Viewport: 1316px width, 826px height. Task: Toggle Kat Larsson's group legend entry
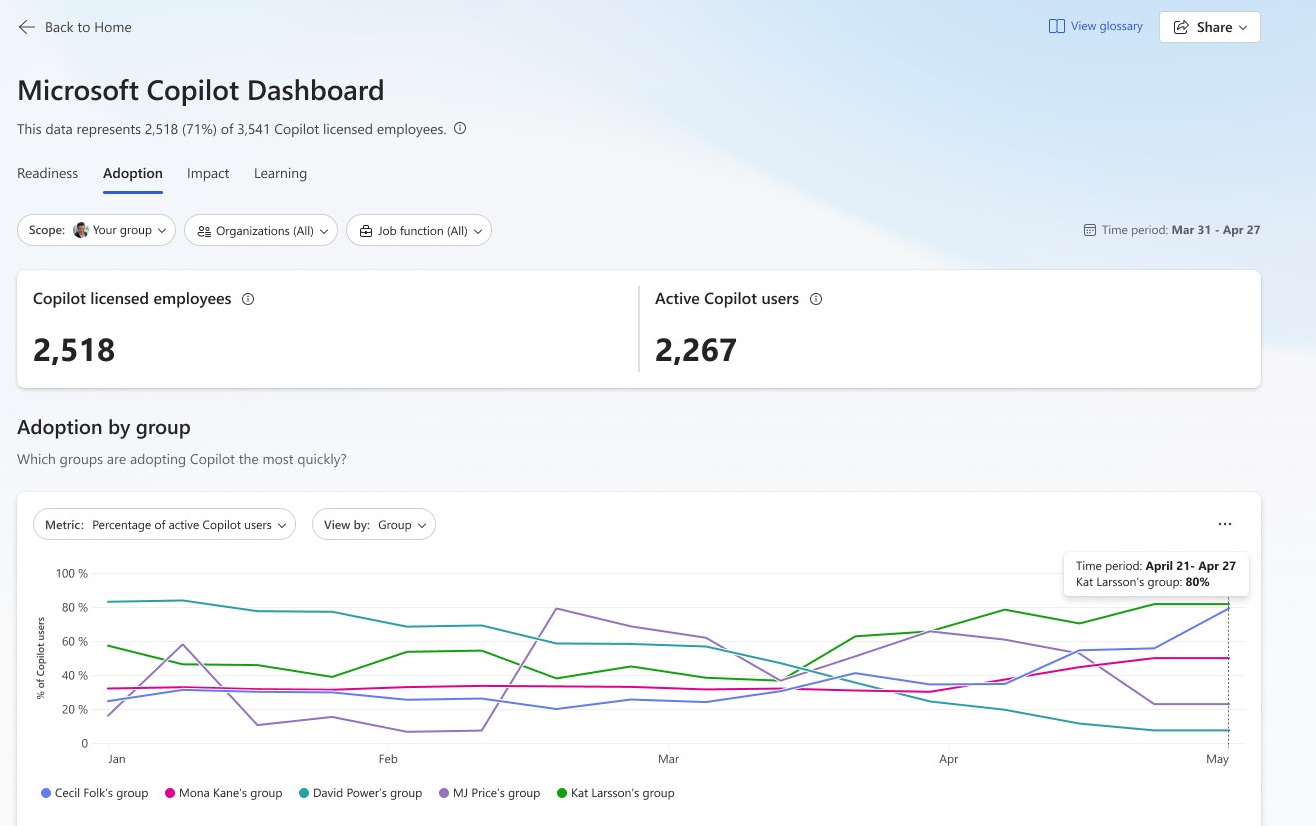point(615,793)
